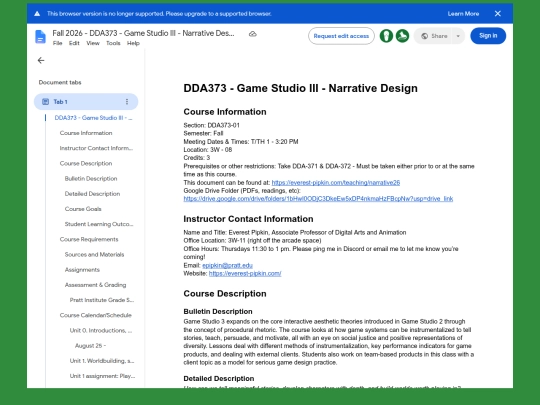The height and width of the screenshot is (405, 540).
Task: Click the Detailed Description document heading
Action: pos(219,378)
